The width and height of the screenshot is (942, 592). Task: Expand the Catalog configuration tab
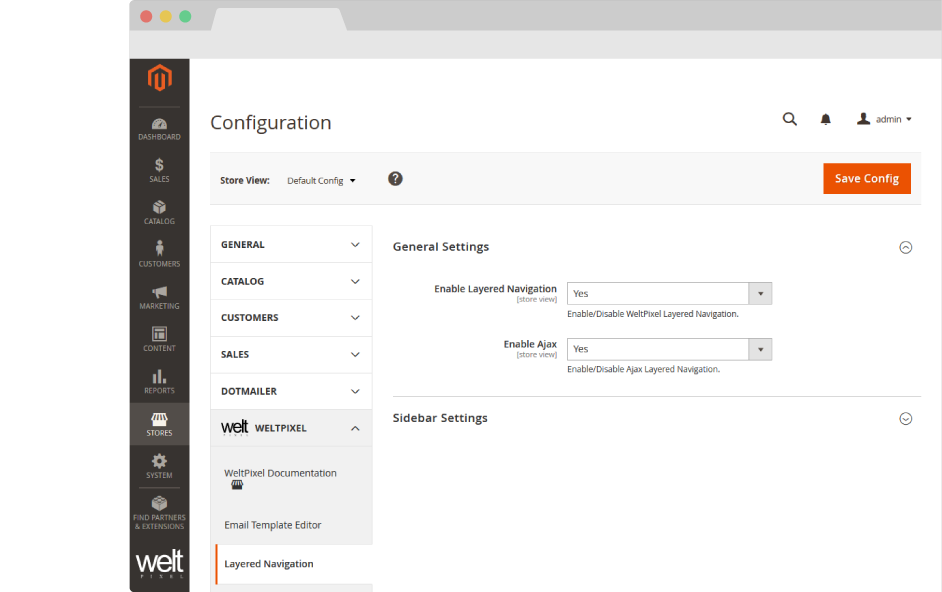[290, 281]
